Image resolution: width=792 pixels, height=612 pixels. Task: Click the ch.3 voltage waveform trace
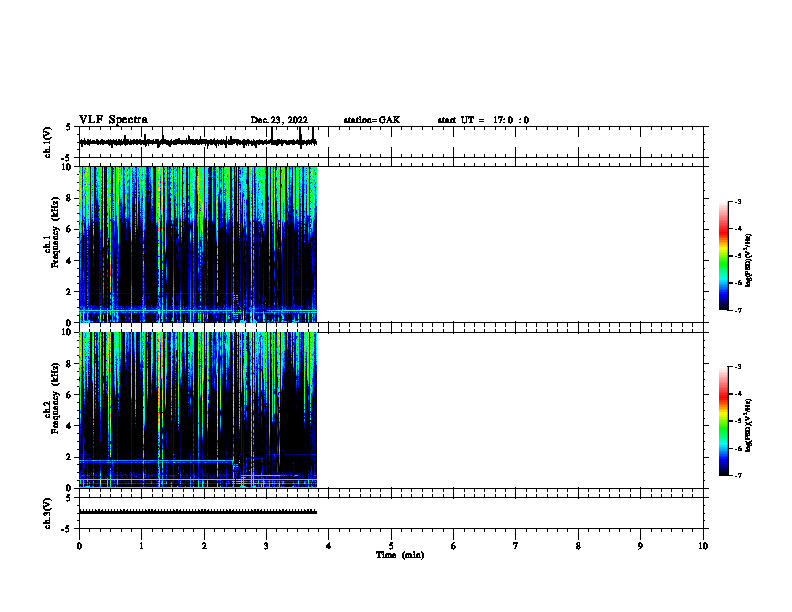(x=198, y=512)
